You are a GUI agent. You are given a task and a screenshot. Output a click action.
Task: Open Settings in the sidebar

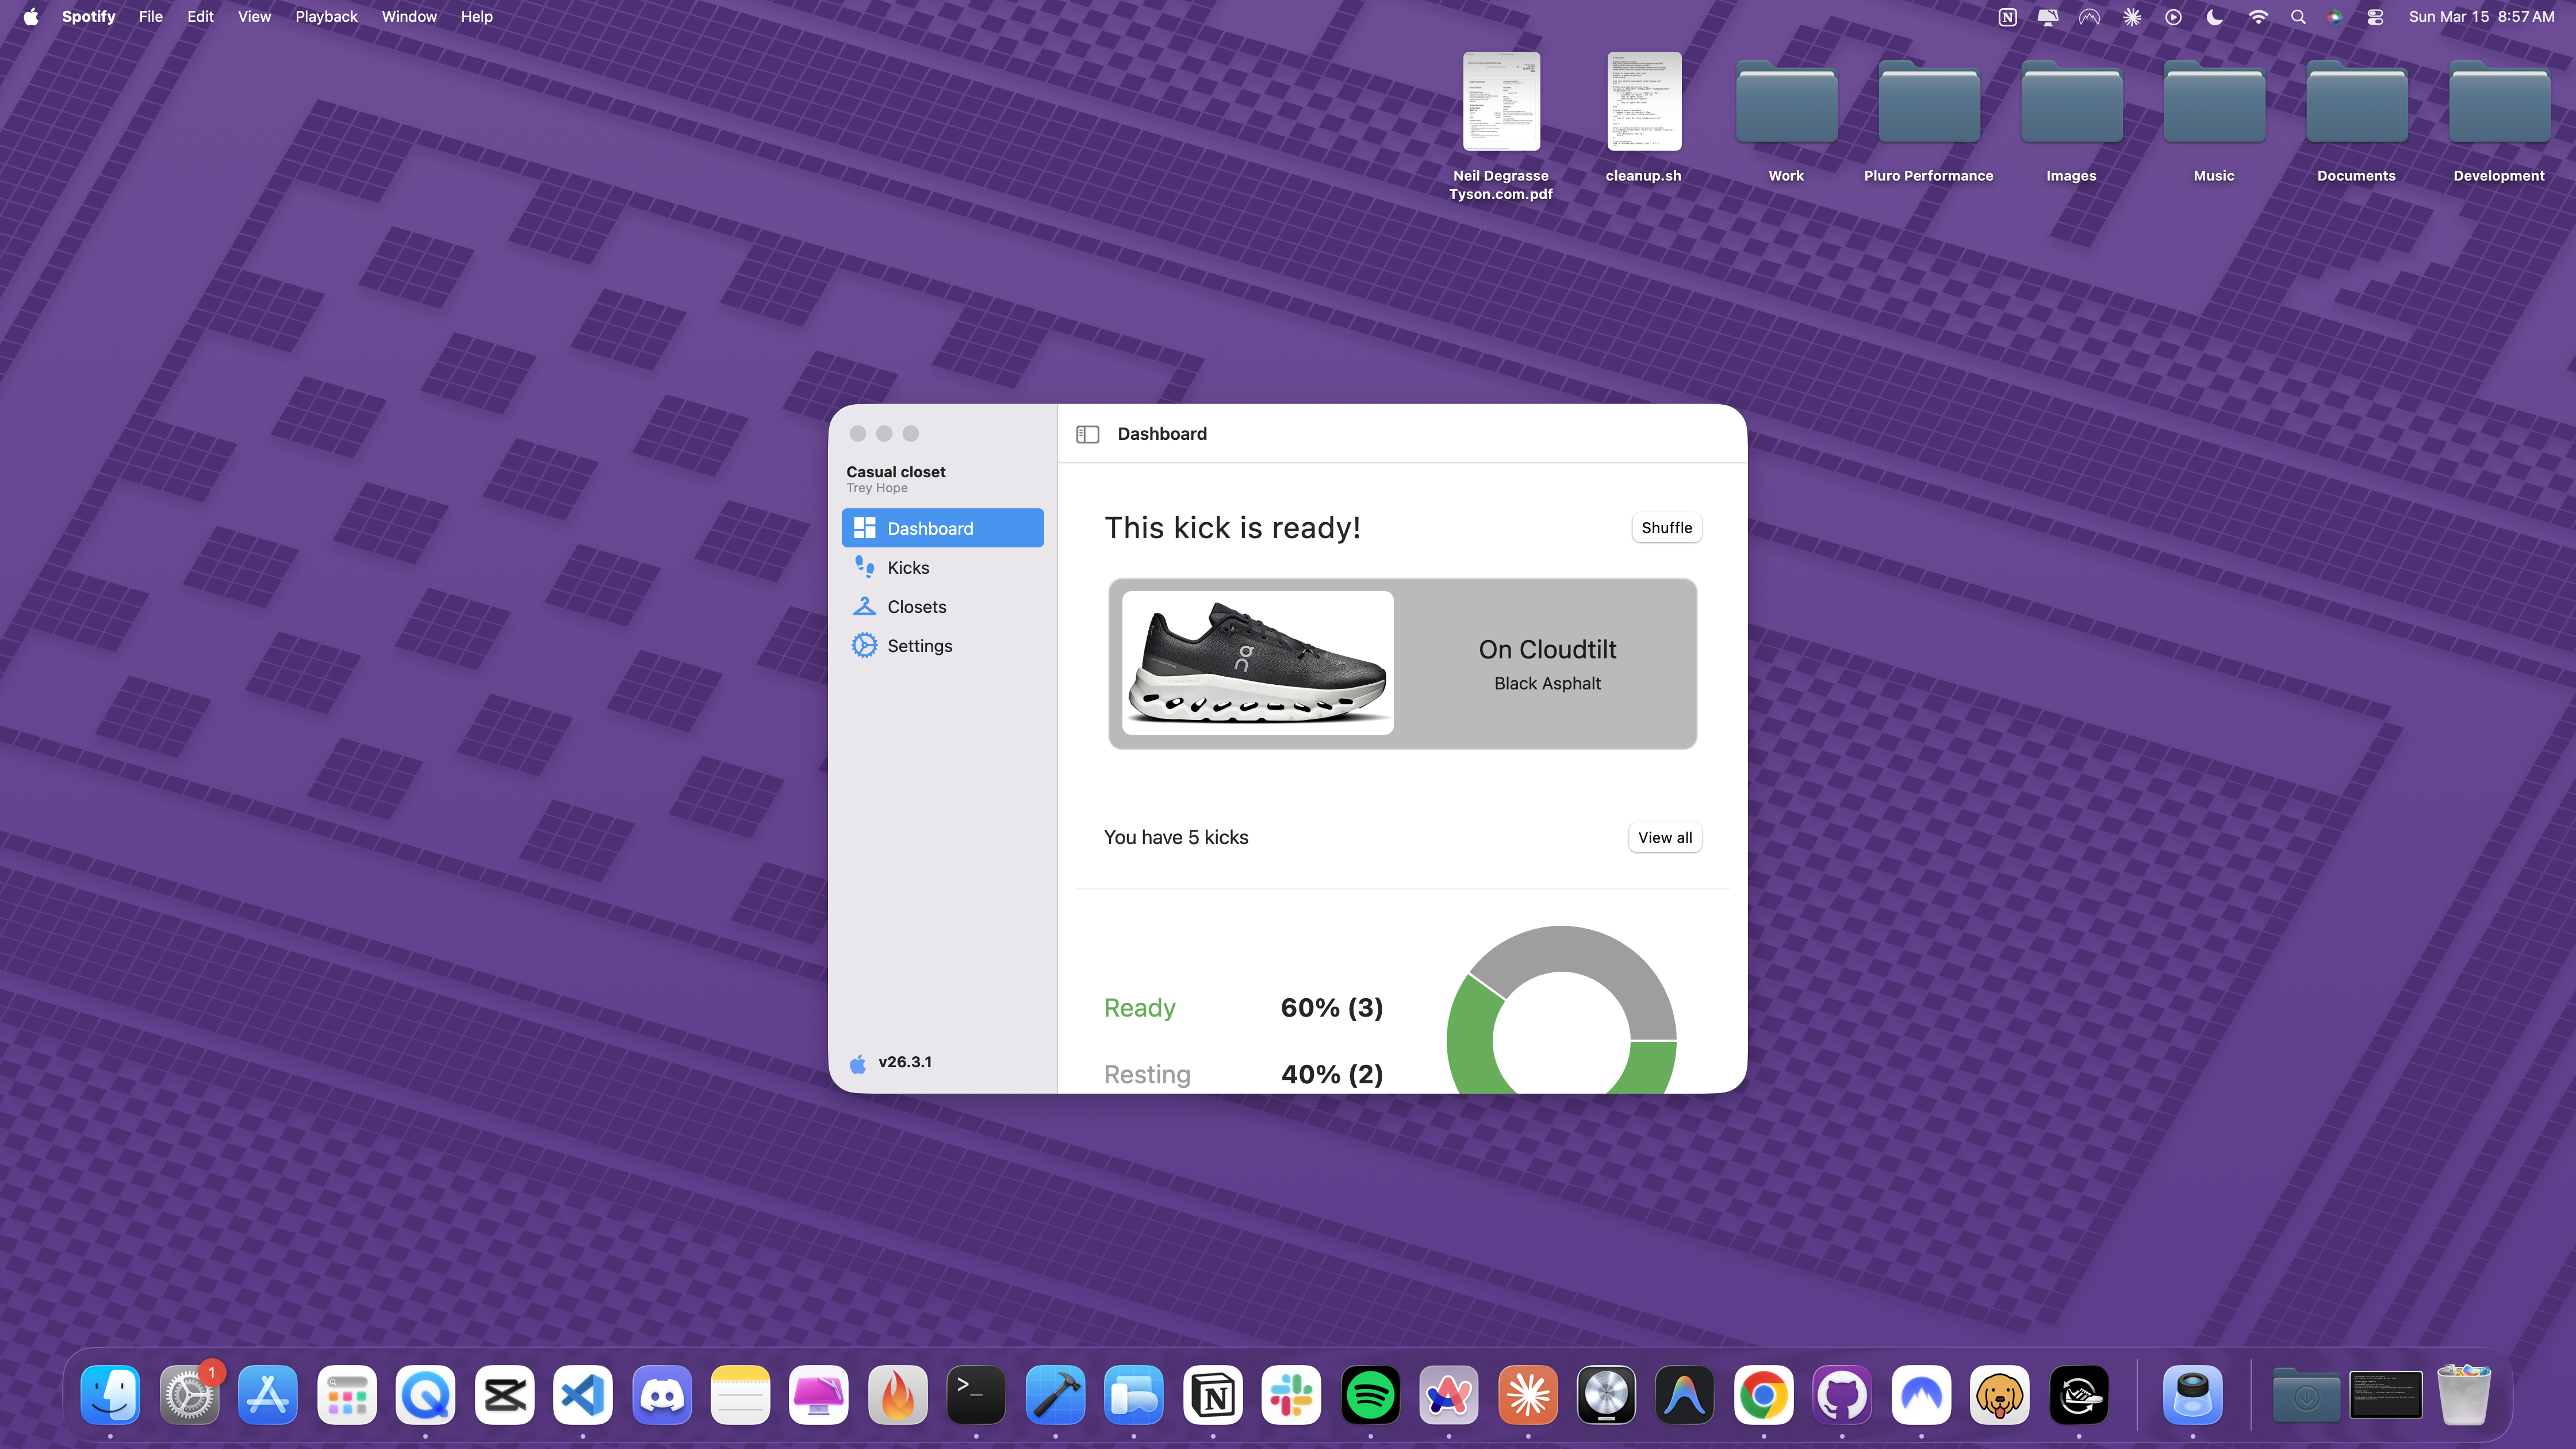(918, 646)
